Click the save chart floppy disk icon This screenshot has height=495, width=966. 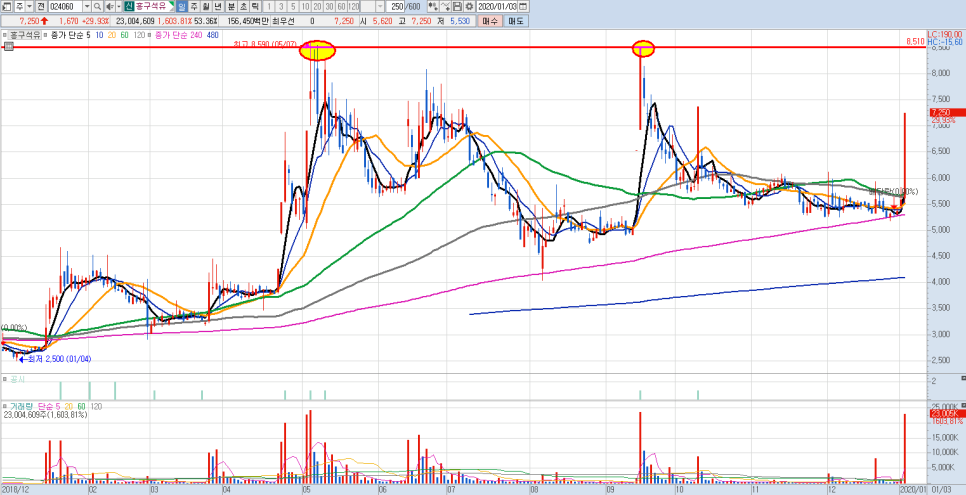point(457,6)
